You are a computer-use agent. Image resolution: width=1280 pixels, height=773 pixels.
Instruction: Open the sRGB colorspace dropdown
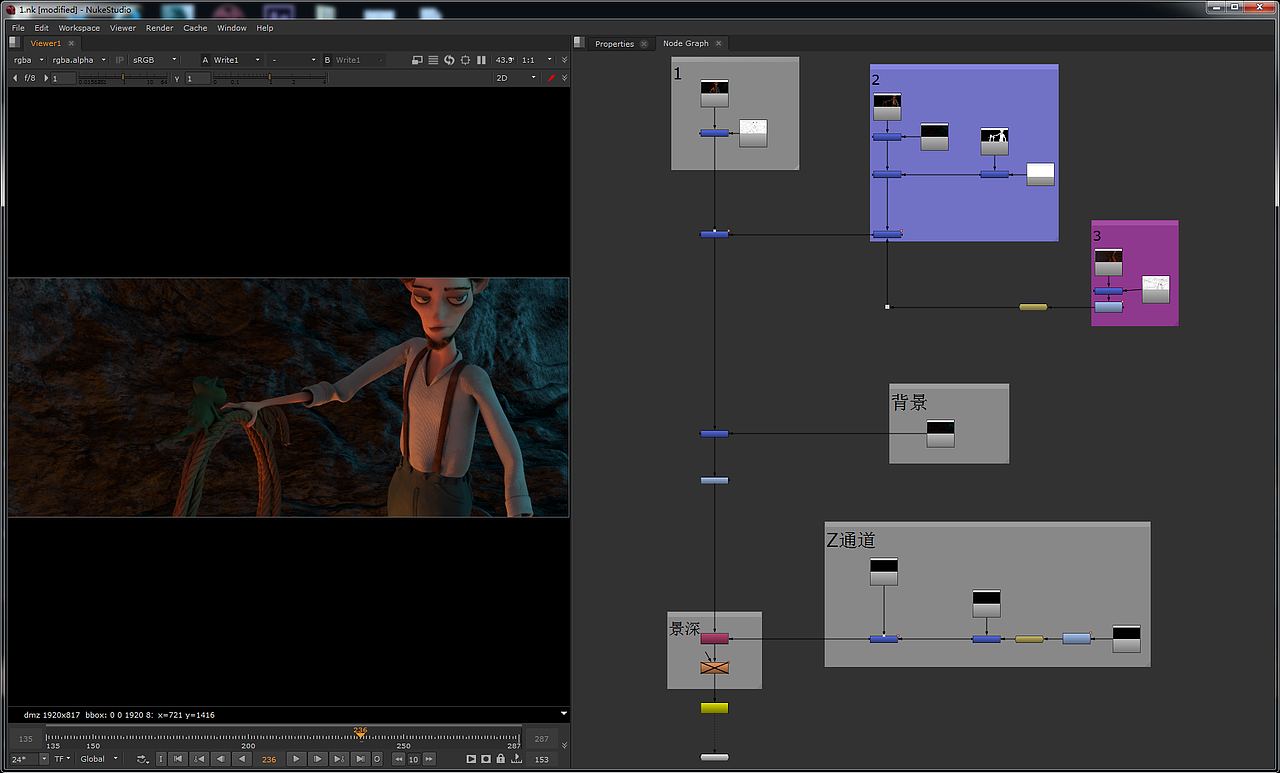(155, 60)
